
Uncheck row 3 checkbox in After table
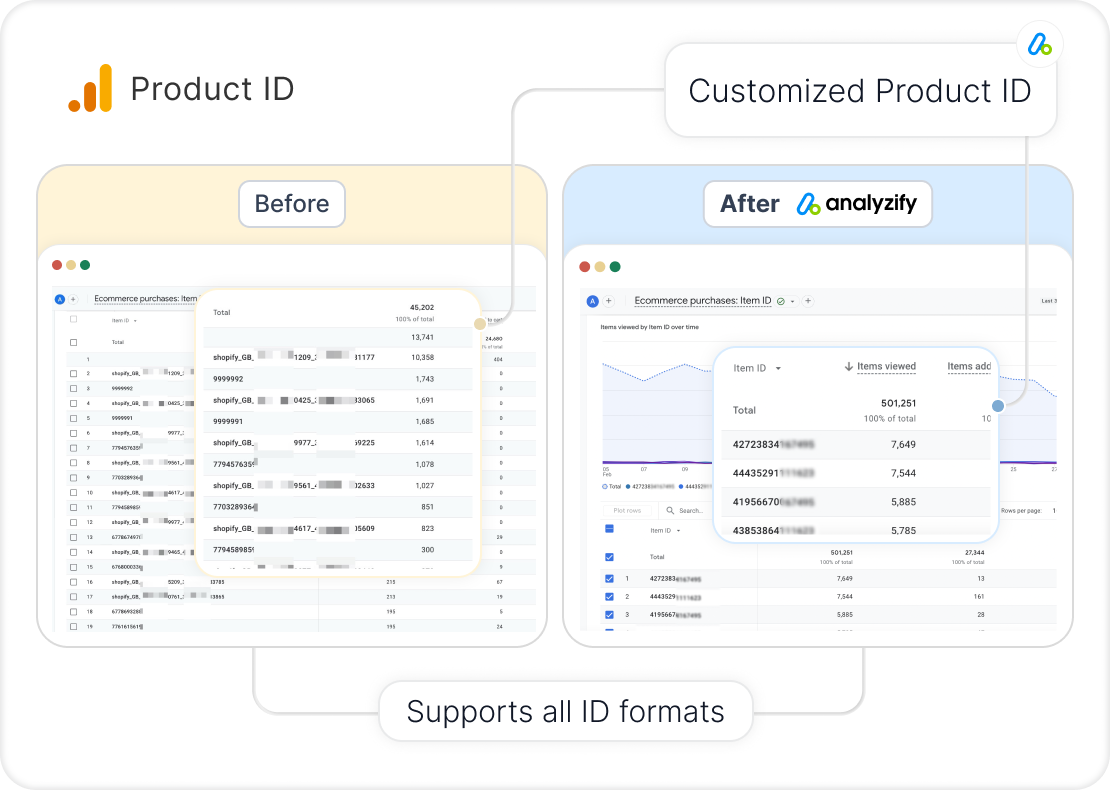[610, 614]
